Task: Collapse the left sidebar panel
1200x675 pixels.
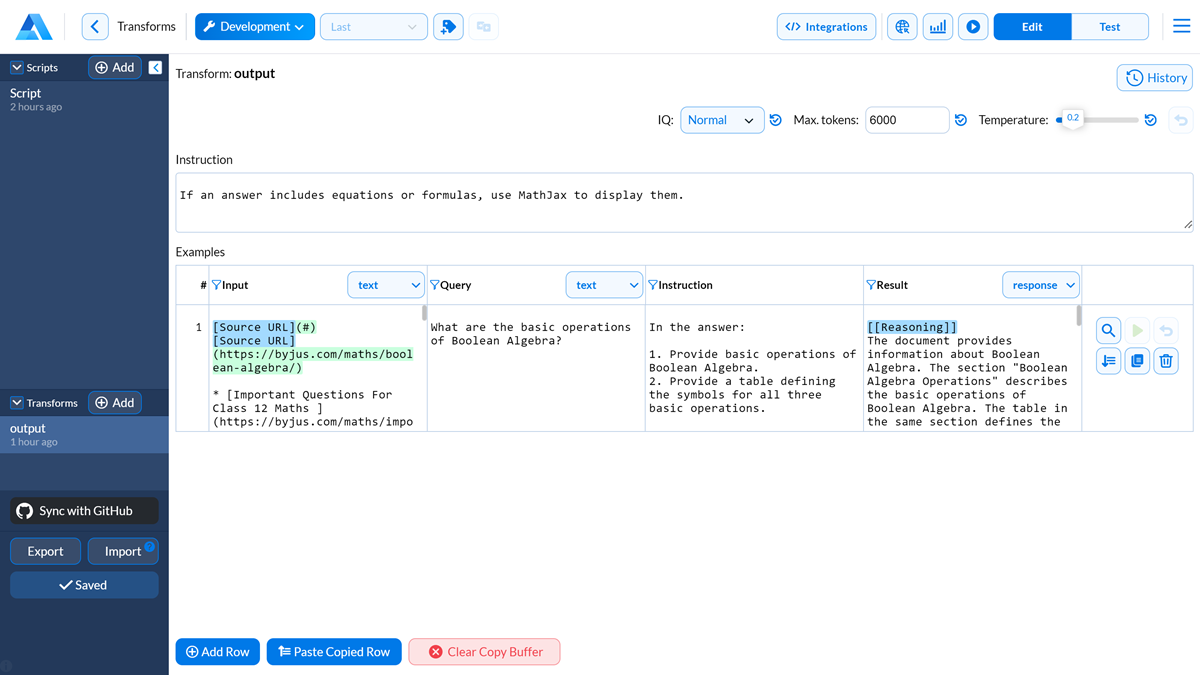Action: pos(155,67)
